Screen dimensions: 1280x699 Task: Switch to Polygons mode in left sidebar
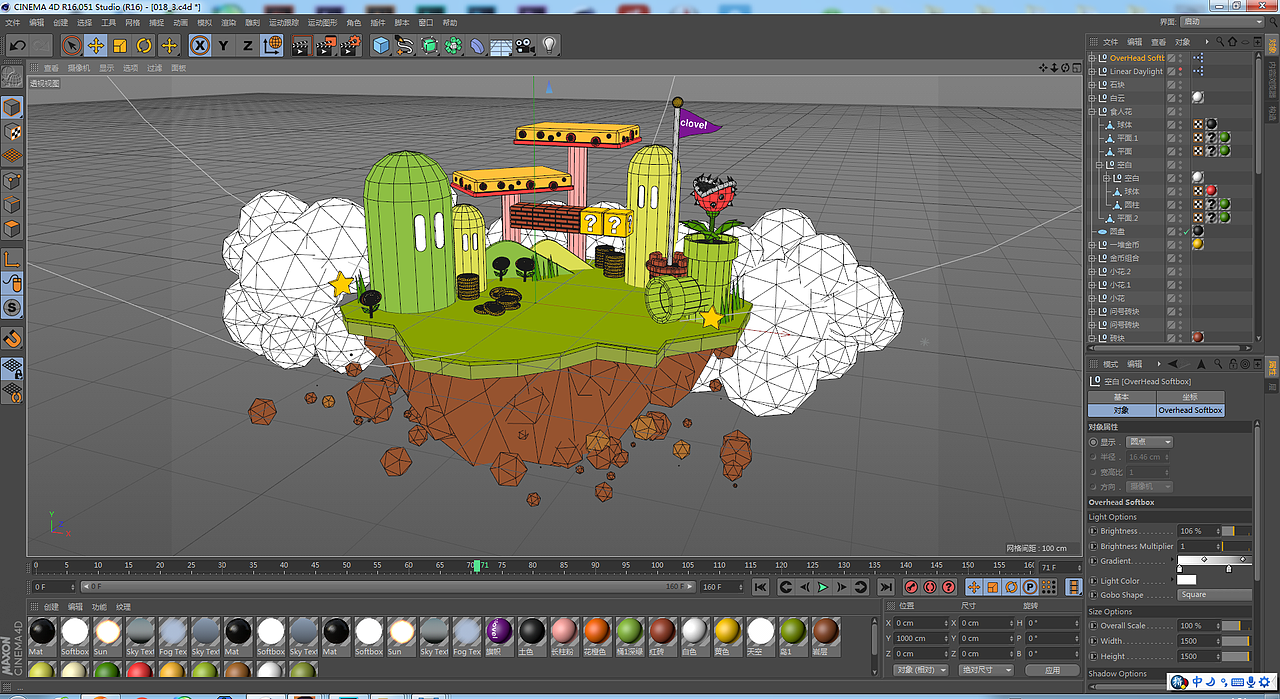(x=12, y=229)
